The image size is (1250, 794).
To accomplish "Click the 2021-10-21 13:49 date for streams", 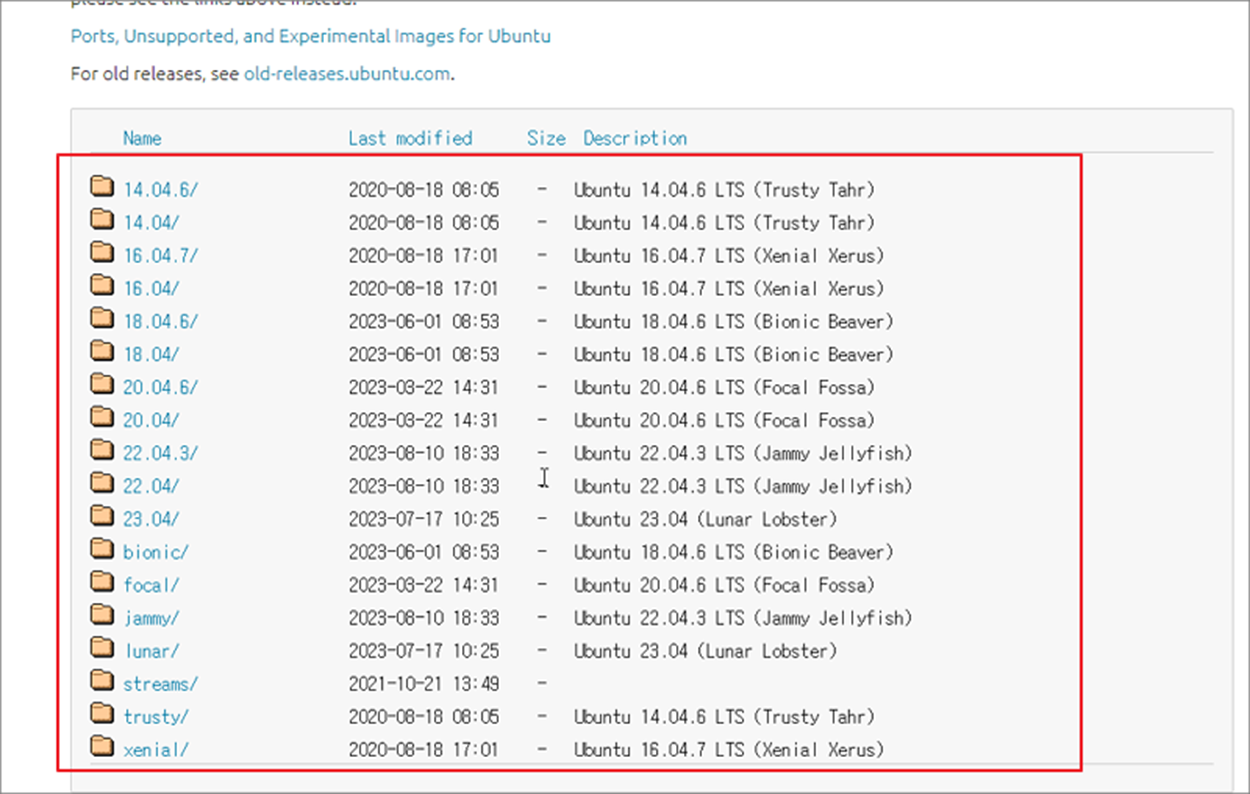I will (424, 684).
